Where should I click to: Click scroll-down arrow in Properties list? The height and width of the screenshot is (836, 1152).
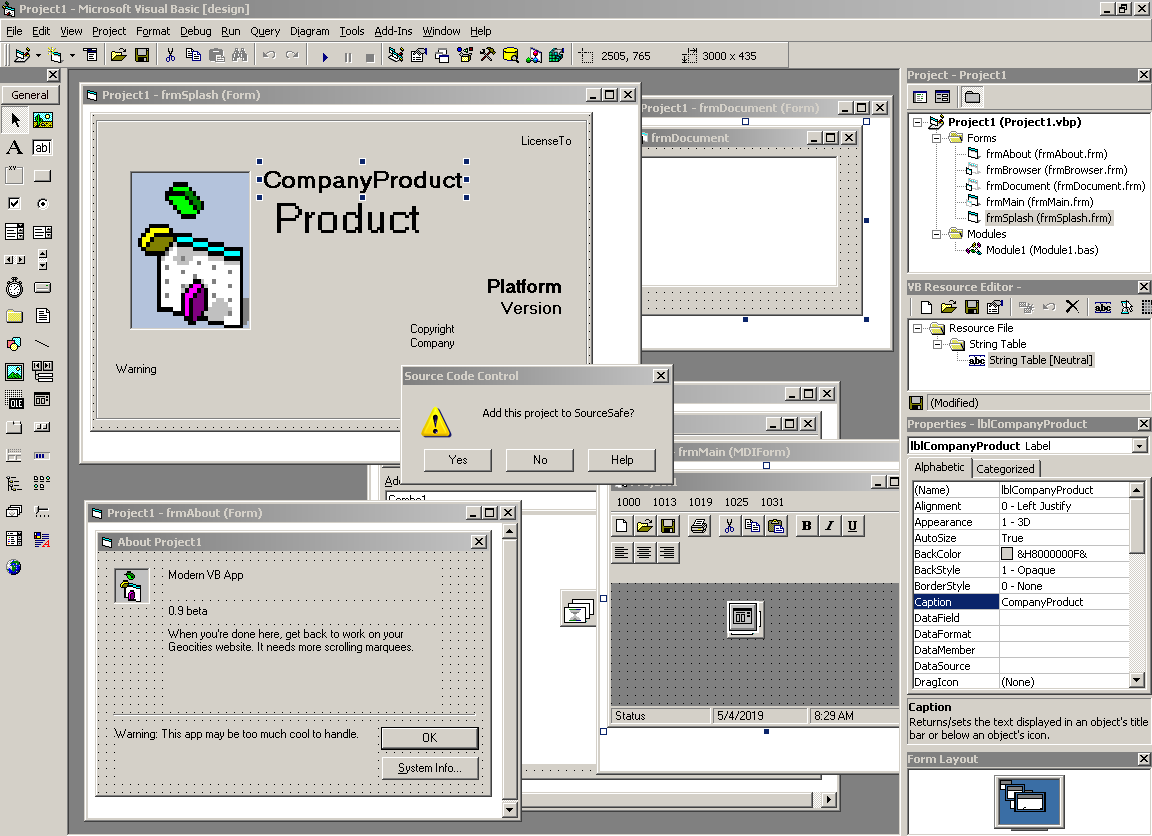(1136, 680)
